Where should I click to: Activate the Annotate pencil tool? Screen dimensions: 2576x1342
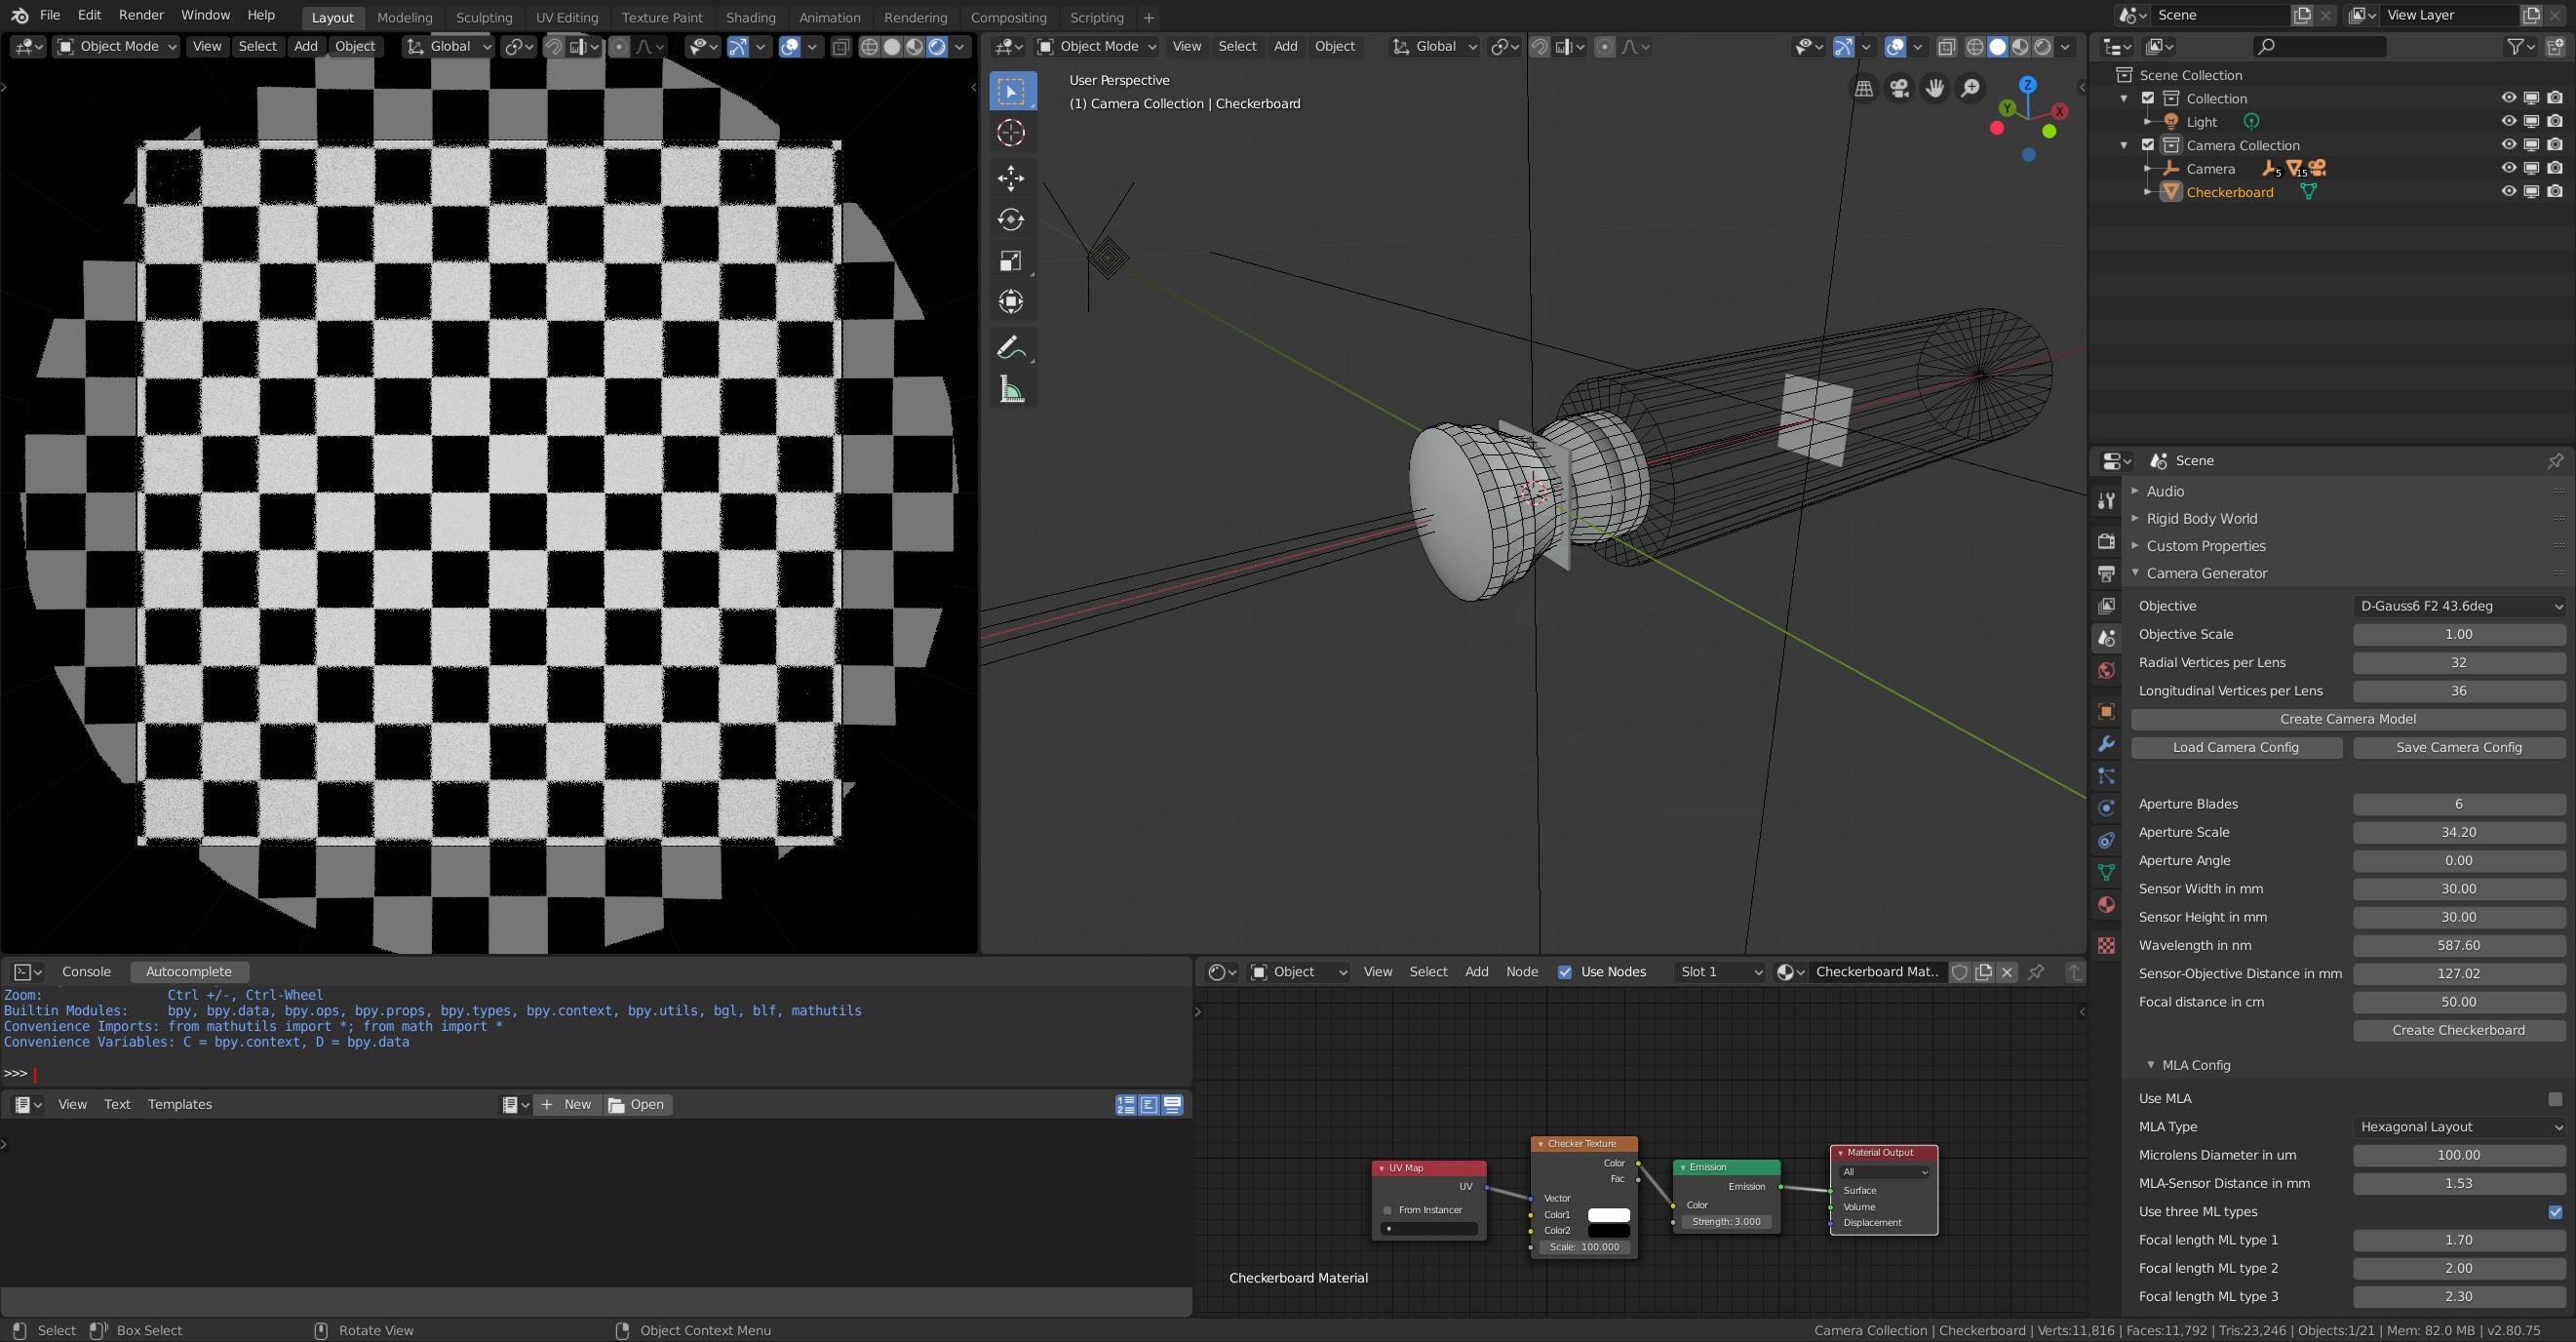click(1011, 347)
